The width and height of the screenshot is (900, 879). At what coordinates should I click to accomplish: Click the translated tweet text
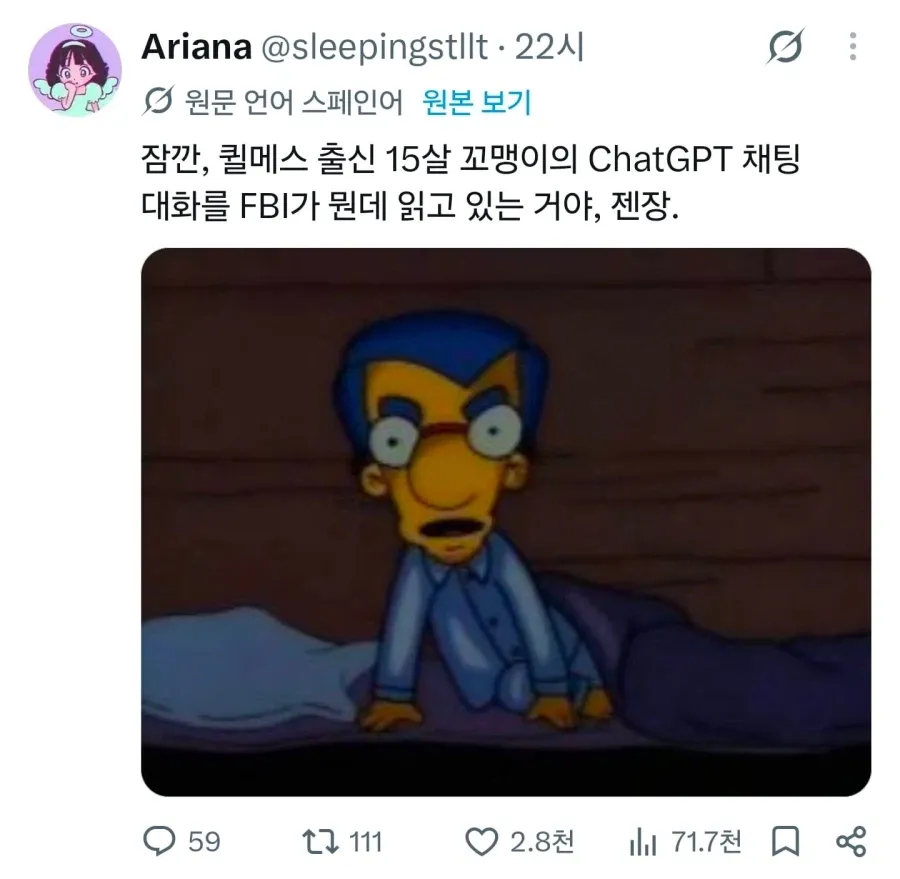(x=470, y=181)
